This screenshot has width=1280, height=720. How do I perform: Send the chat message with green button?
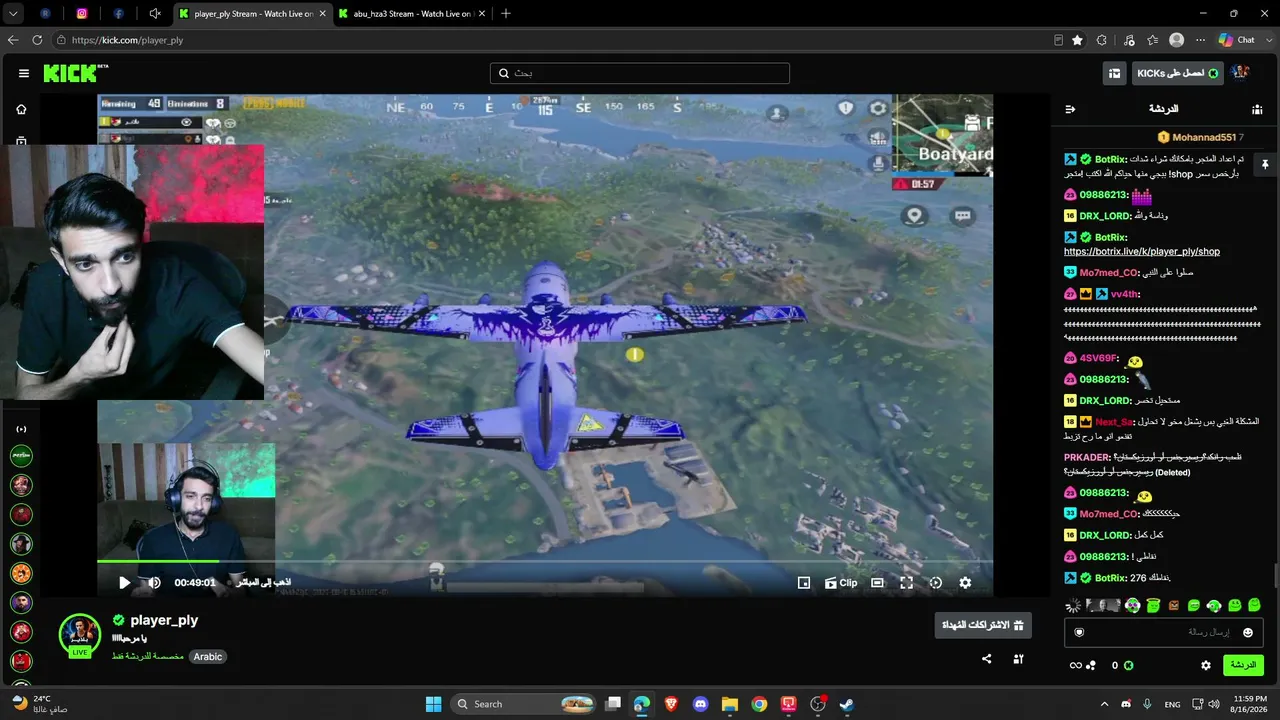[x=1243, y=665]
